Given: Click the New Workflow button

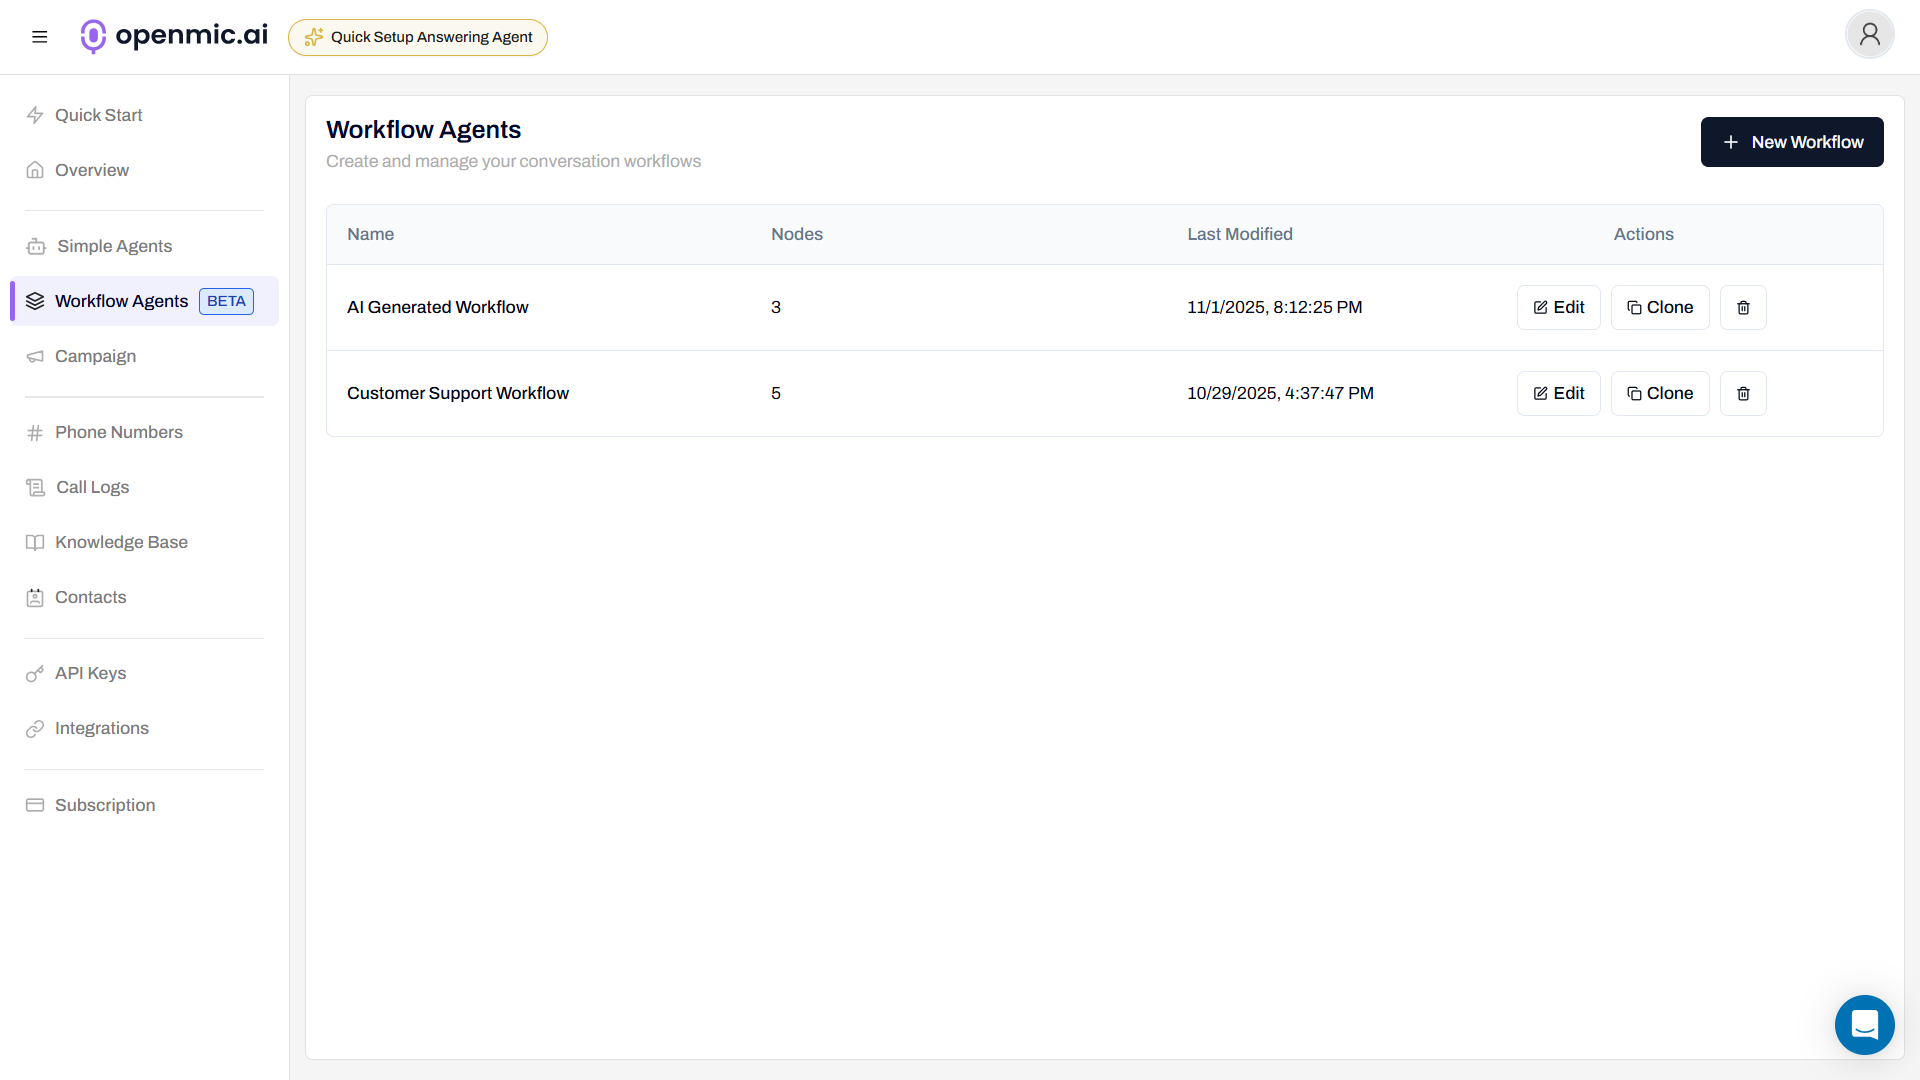Looking at the screenshot, I should [x=1791, y=142].
